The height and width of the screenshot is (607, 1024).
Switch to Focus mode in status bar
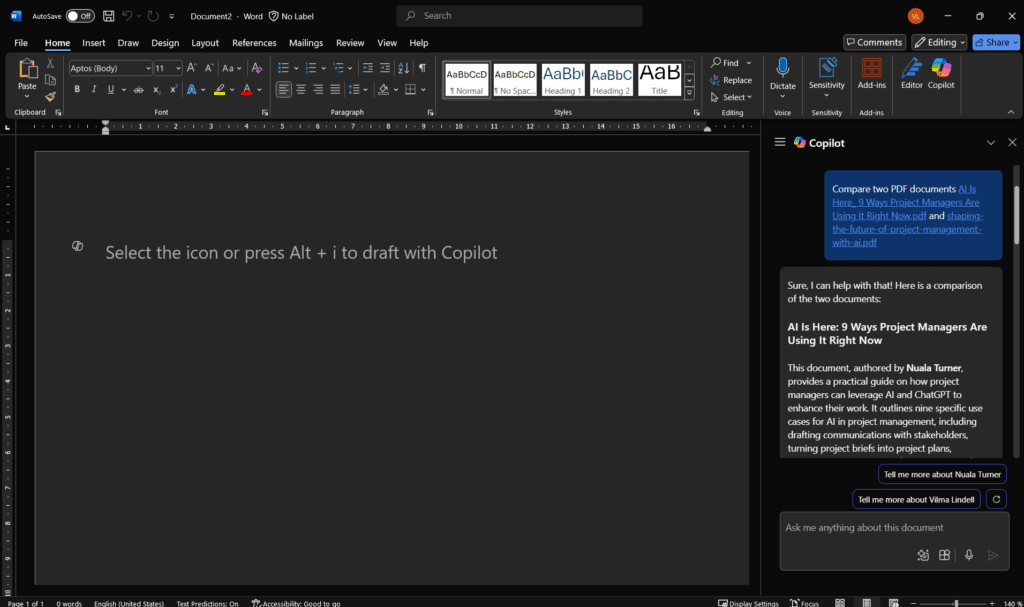[x=805, y=603]
